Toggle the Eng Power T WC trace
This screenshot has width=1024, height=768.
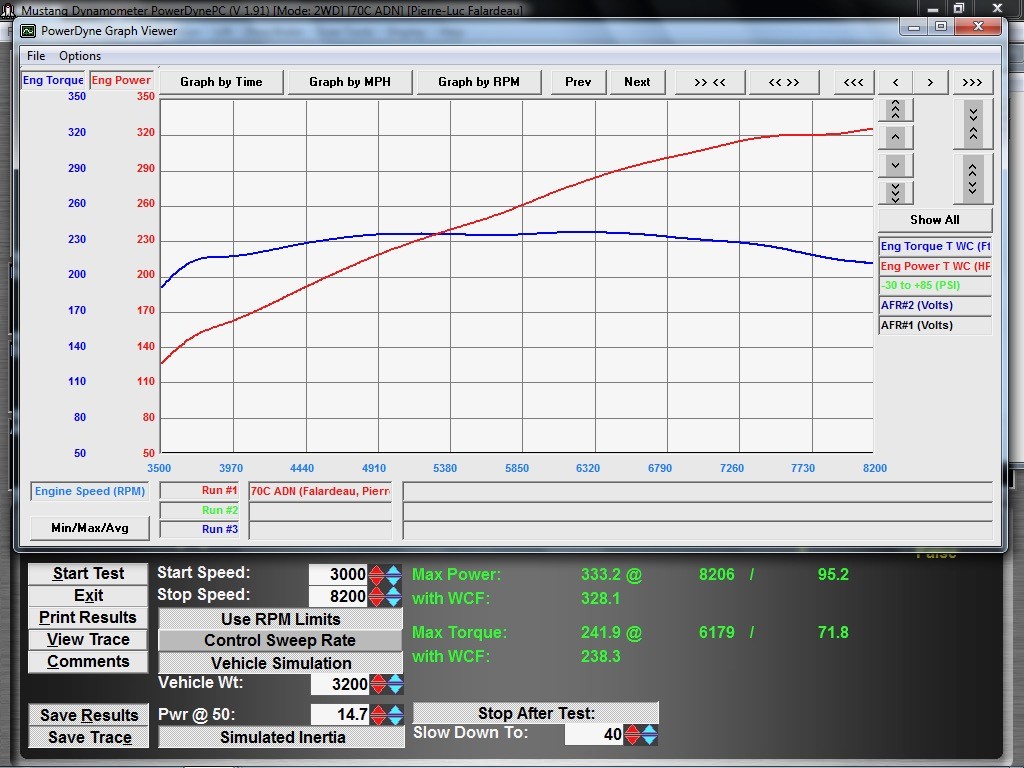935,266
